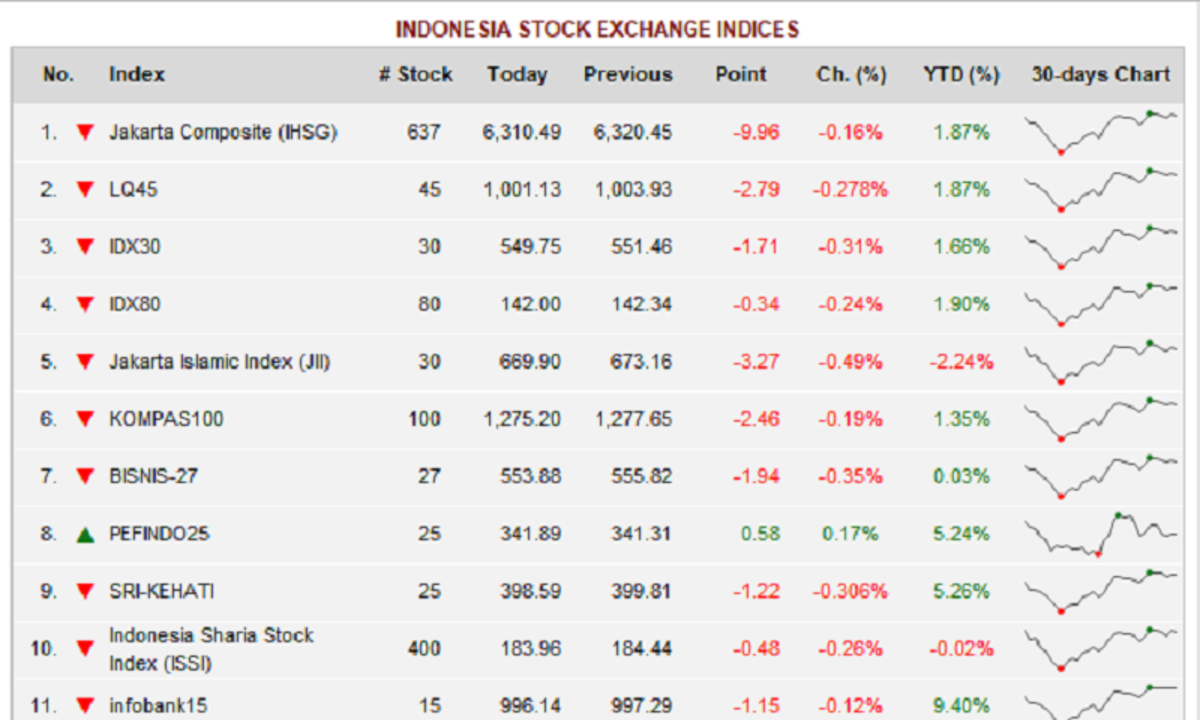Open the Jakarta Composite (IHSG) index link
Image resolution: width=1200 pixels, height=720 pixels.
click(222, 132)
